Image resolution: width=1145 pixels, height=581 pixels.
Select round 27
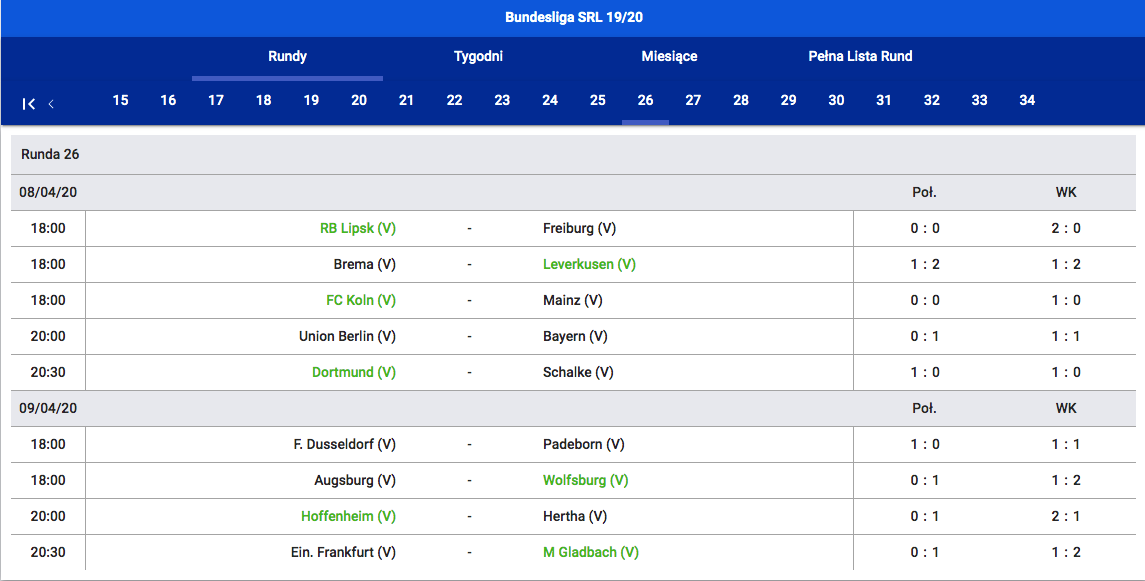click(693, 100)
